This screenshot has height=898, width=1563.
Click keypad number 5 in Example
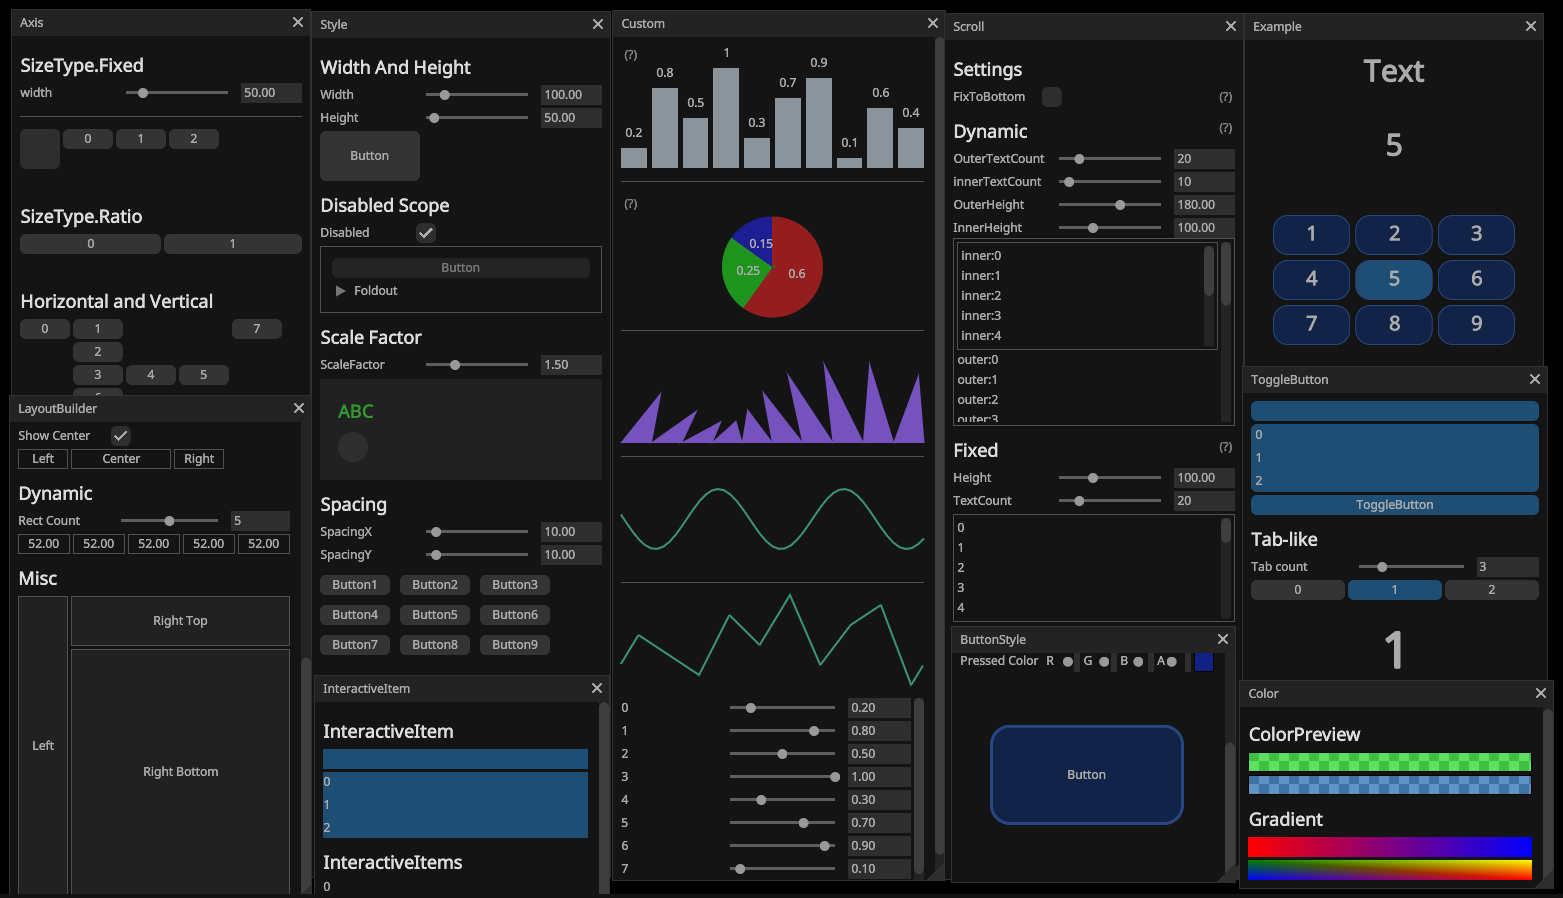(1394, 279)
